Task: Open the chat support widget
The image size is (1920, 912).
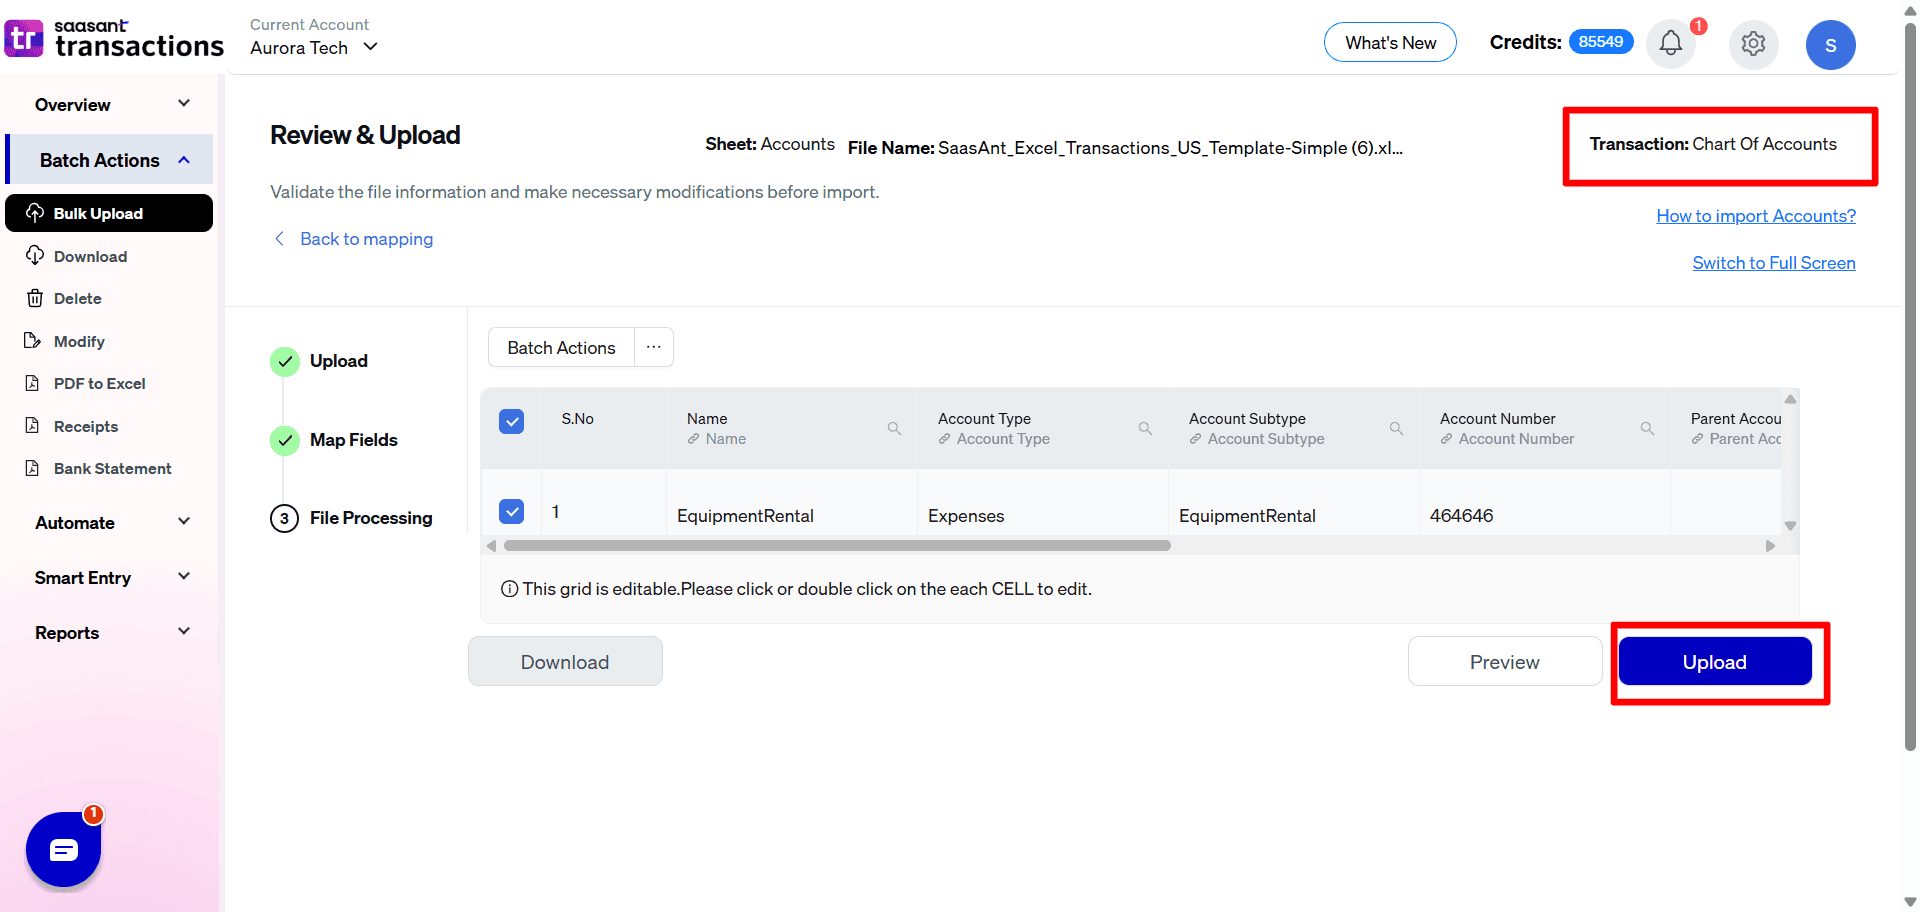Action: click(x=64, y=850)
